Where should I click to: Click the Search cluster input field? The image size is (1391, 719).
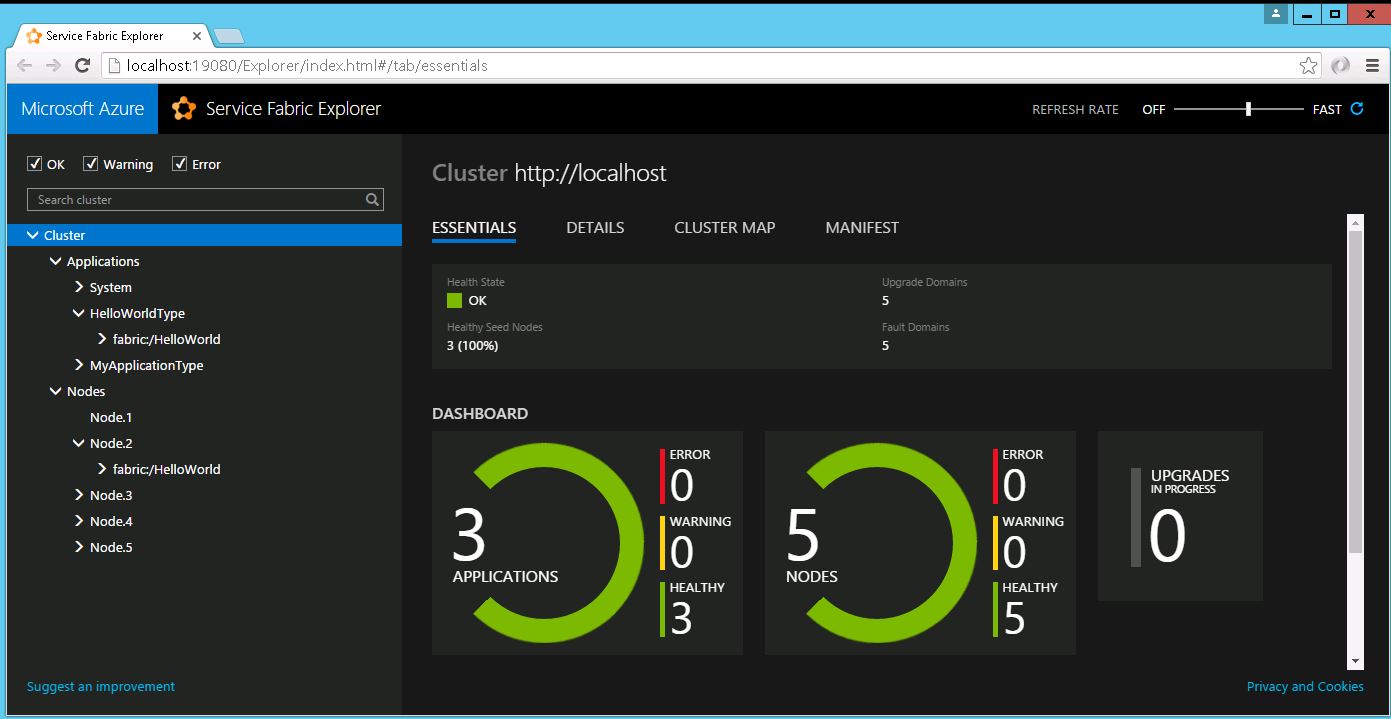[205, 200]
